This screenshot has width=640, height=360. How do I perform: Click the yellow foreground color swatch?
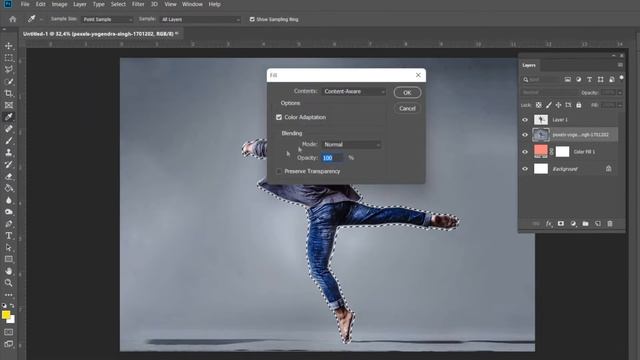click(6, 315)
